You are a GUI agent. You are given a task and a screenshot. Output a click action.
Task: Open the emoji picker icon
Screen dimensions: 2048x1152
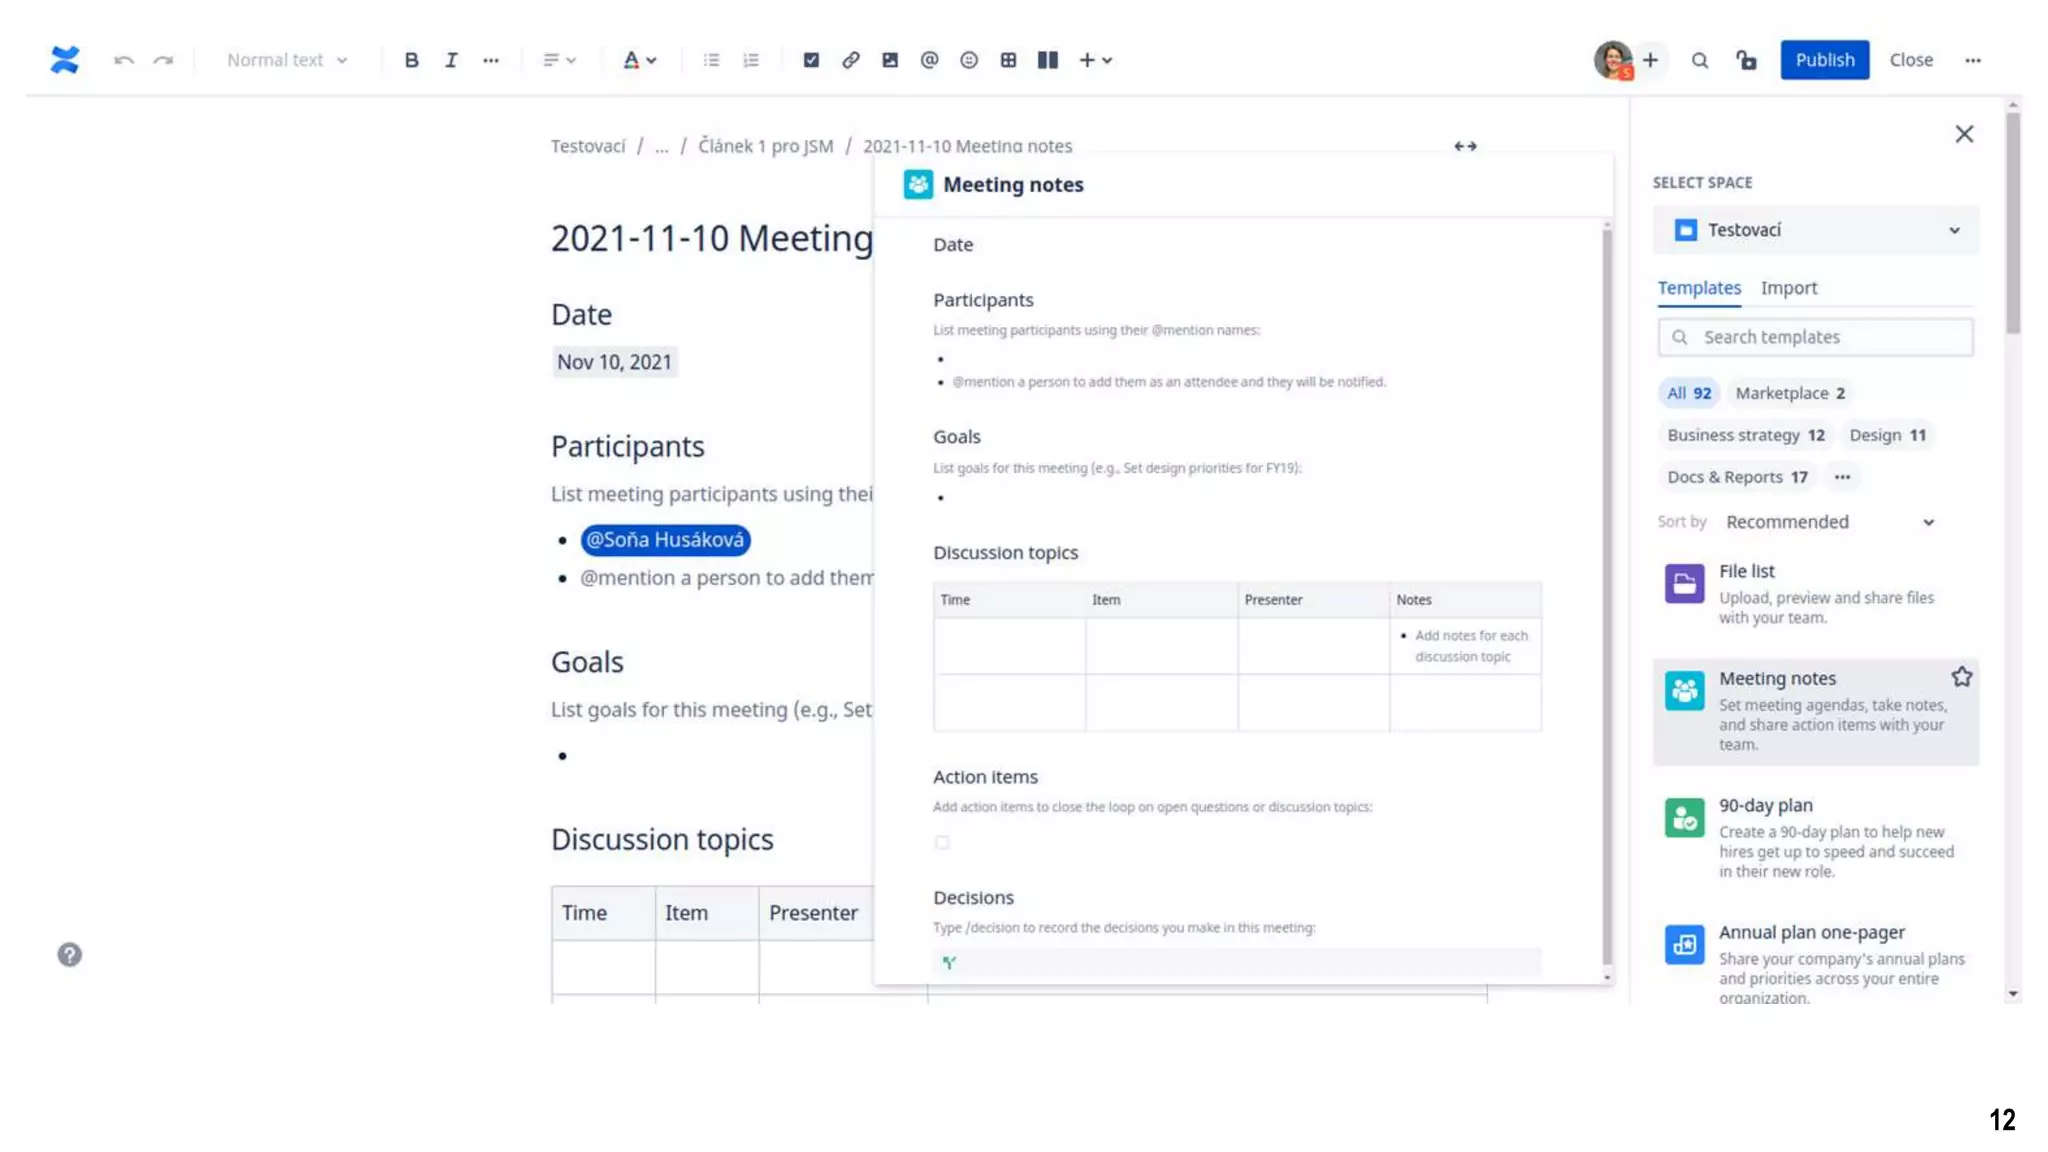(x=968, y=60)
